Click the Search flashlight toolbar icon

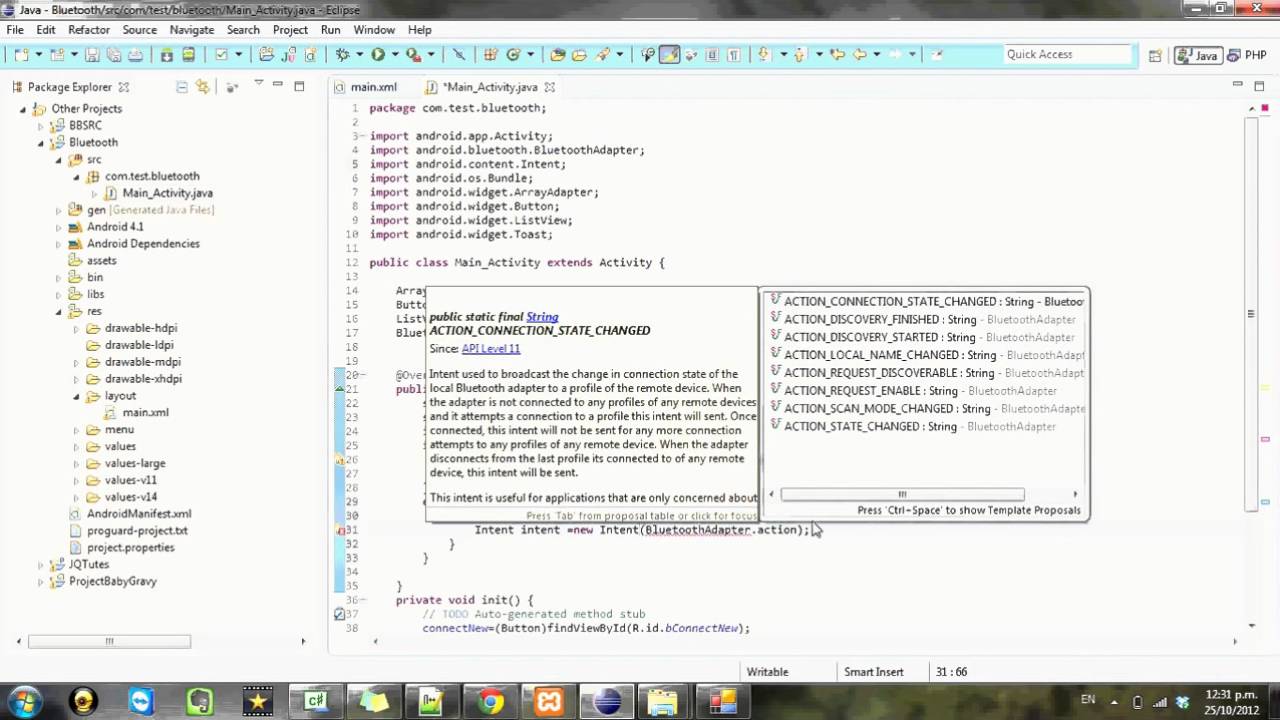603,55
